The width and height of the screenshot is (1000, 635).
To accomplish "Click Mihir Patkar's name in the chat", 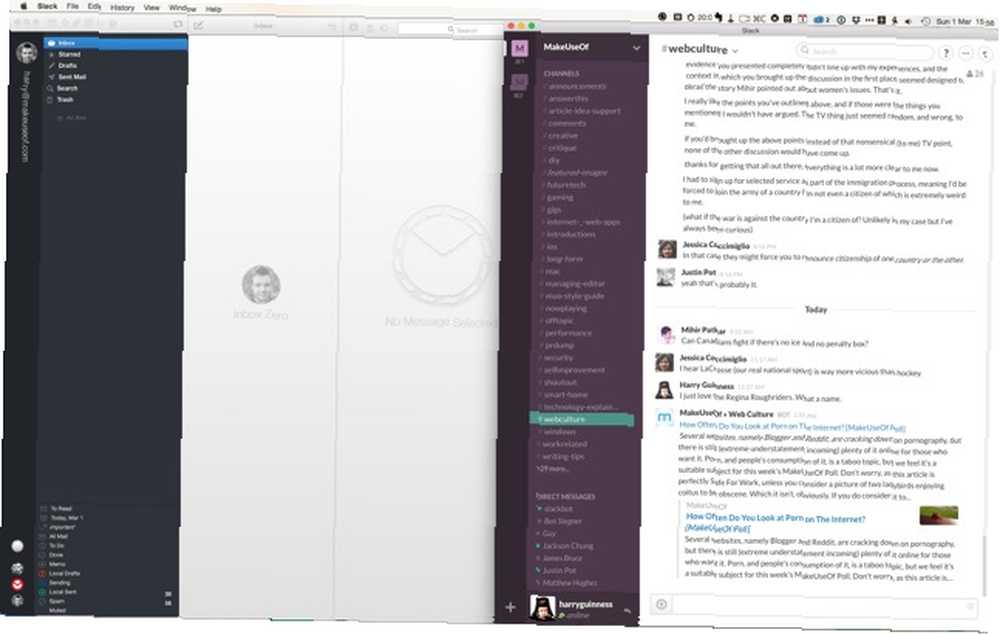I will pyautogui.click(x=703, y=330).
